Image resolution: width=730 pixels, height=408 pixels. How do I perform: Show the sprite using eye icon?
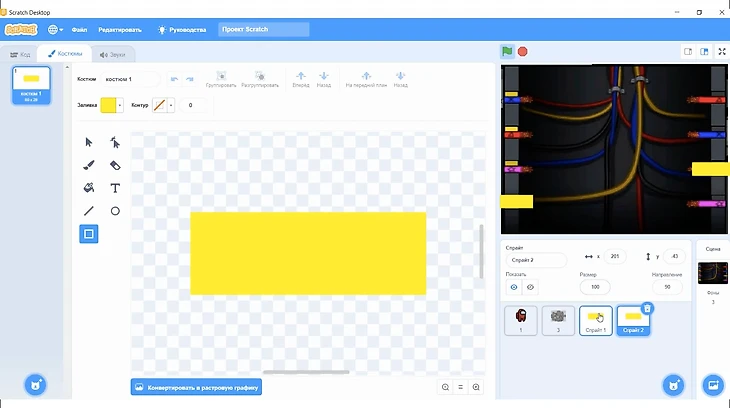[x=514, y=287]
